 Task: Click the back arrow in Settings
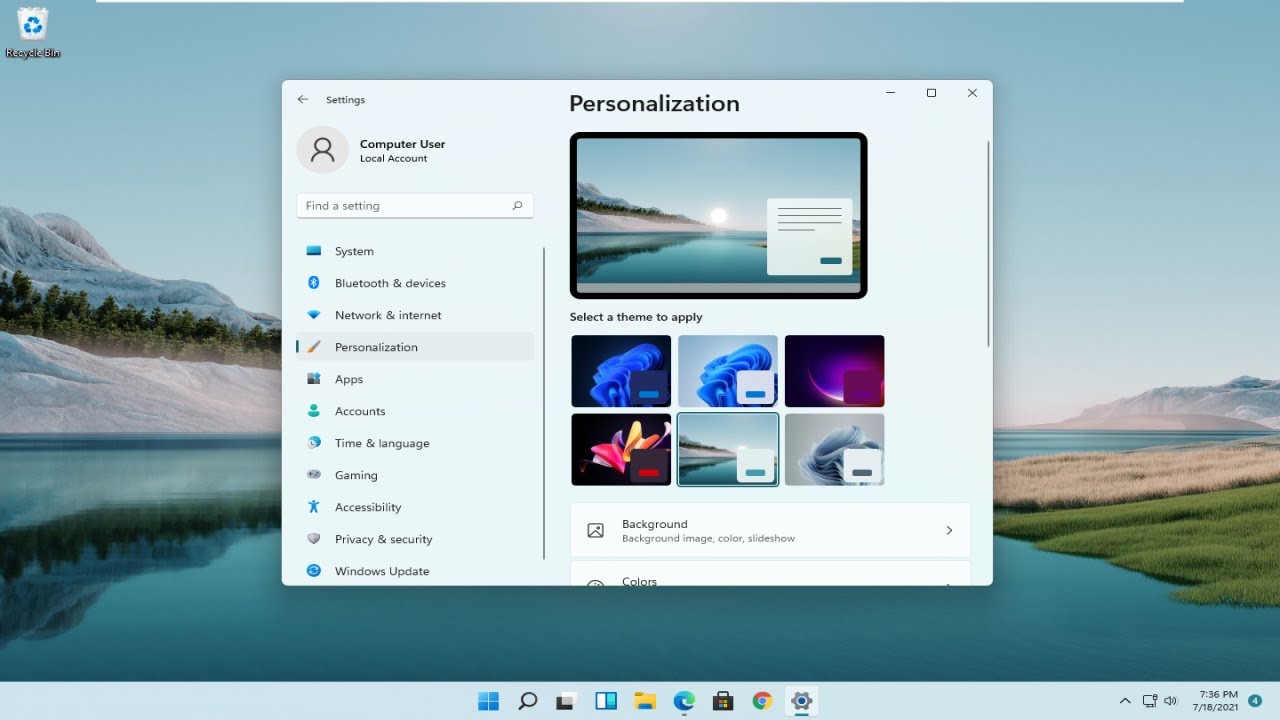point(303,100)
